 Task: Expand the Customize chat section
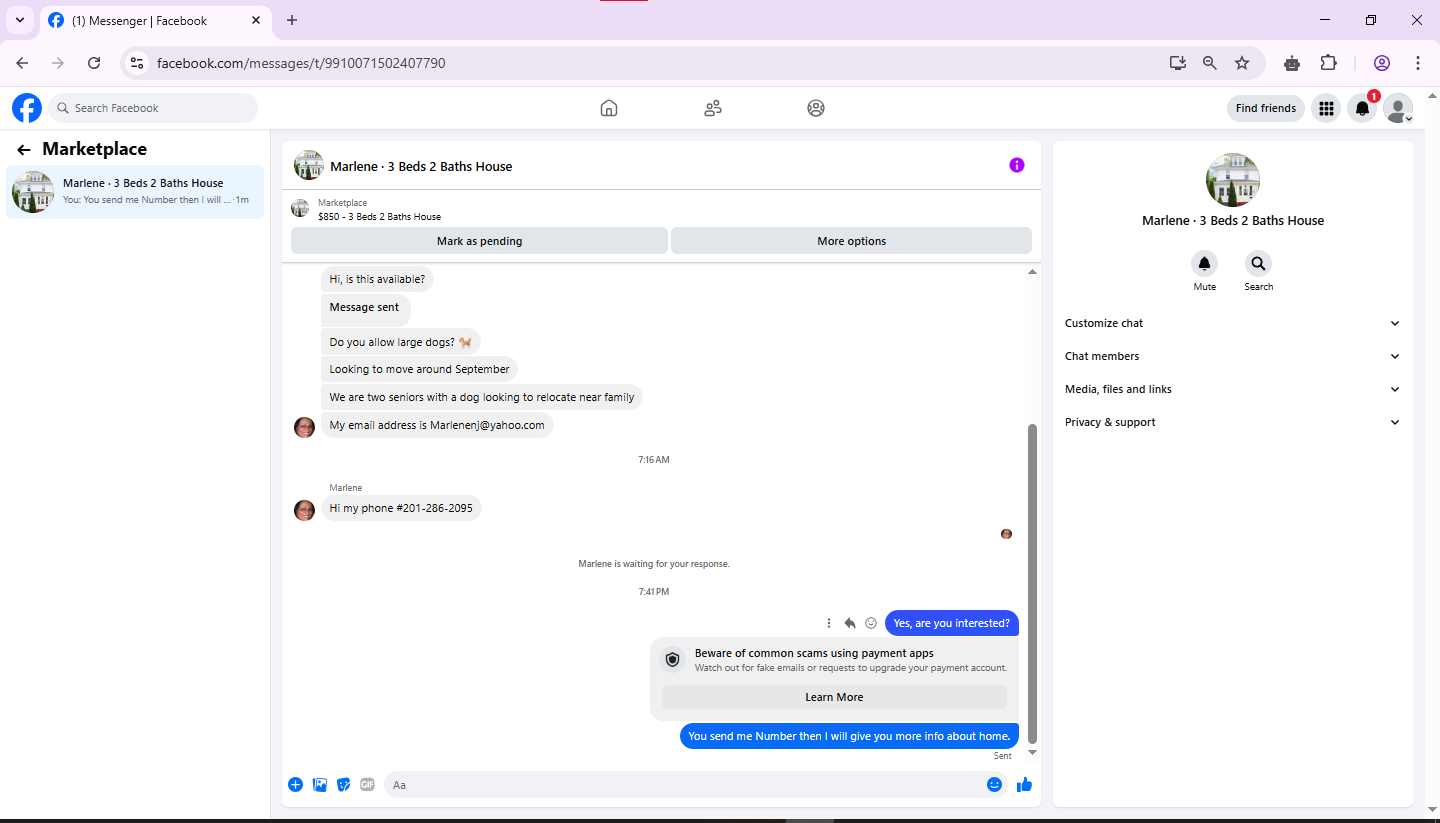coord(1232,323)
